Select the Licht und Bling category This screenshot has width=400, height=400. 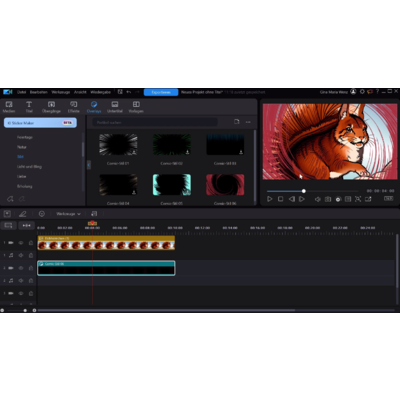point(29,166)
